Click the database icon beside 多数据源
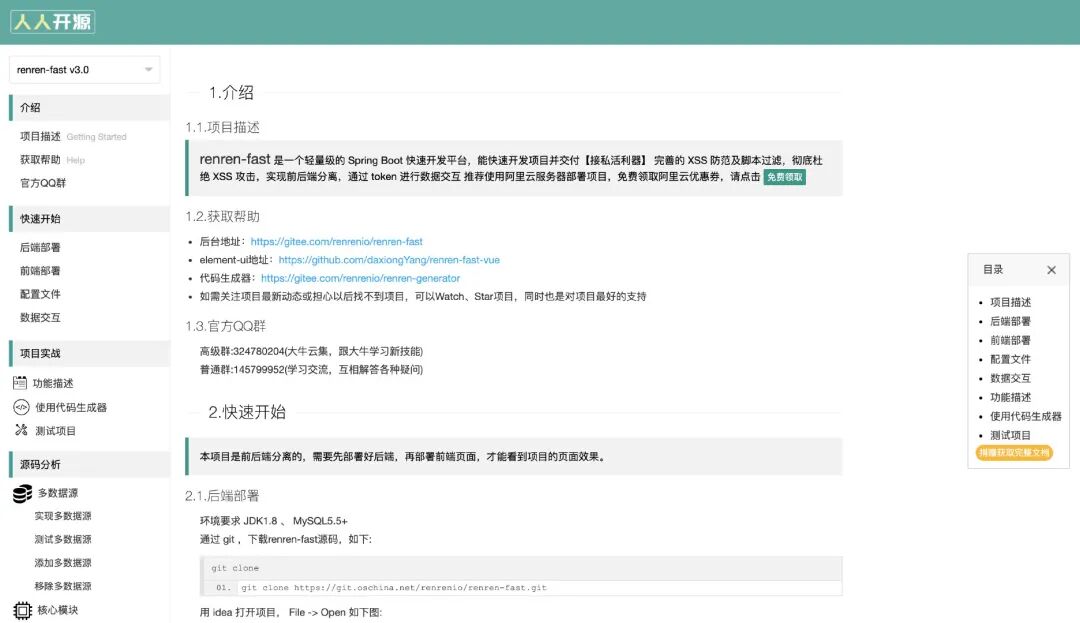The width and height of the screenshot is (1080, 623). 22,493
